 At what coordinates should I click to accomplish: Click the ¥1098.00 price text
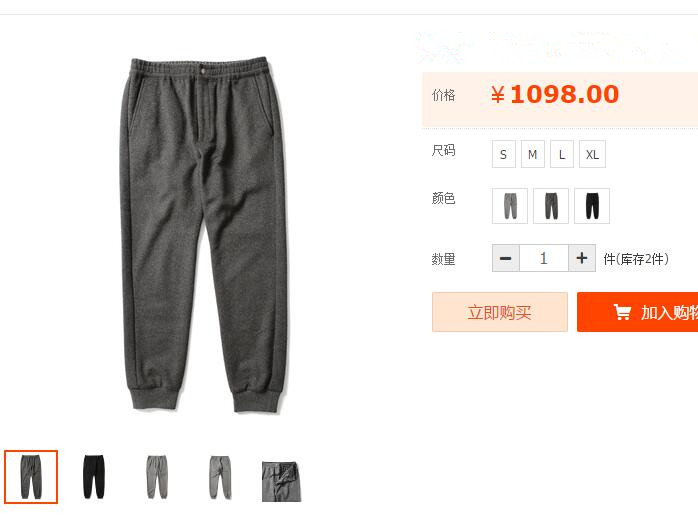pyautogui.click(x=555, y=94)
